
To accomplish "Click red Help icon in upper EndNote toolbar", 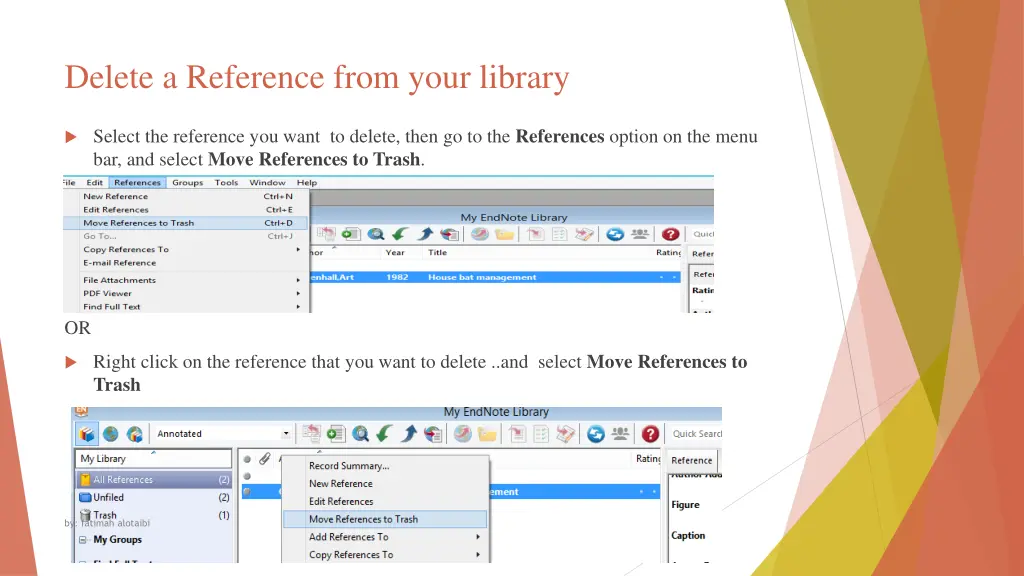I will click(x=670, y=234).
